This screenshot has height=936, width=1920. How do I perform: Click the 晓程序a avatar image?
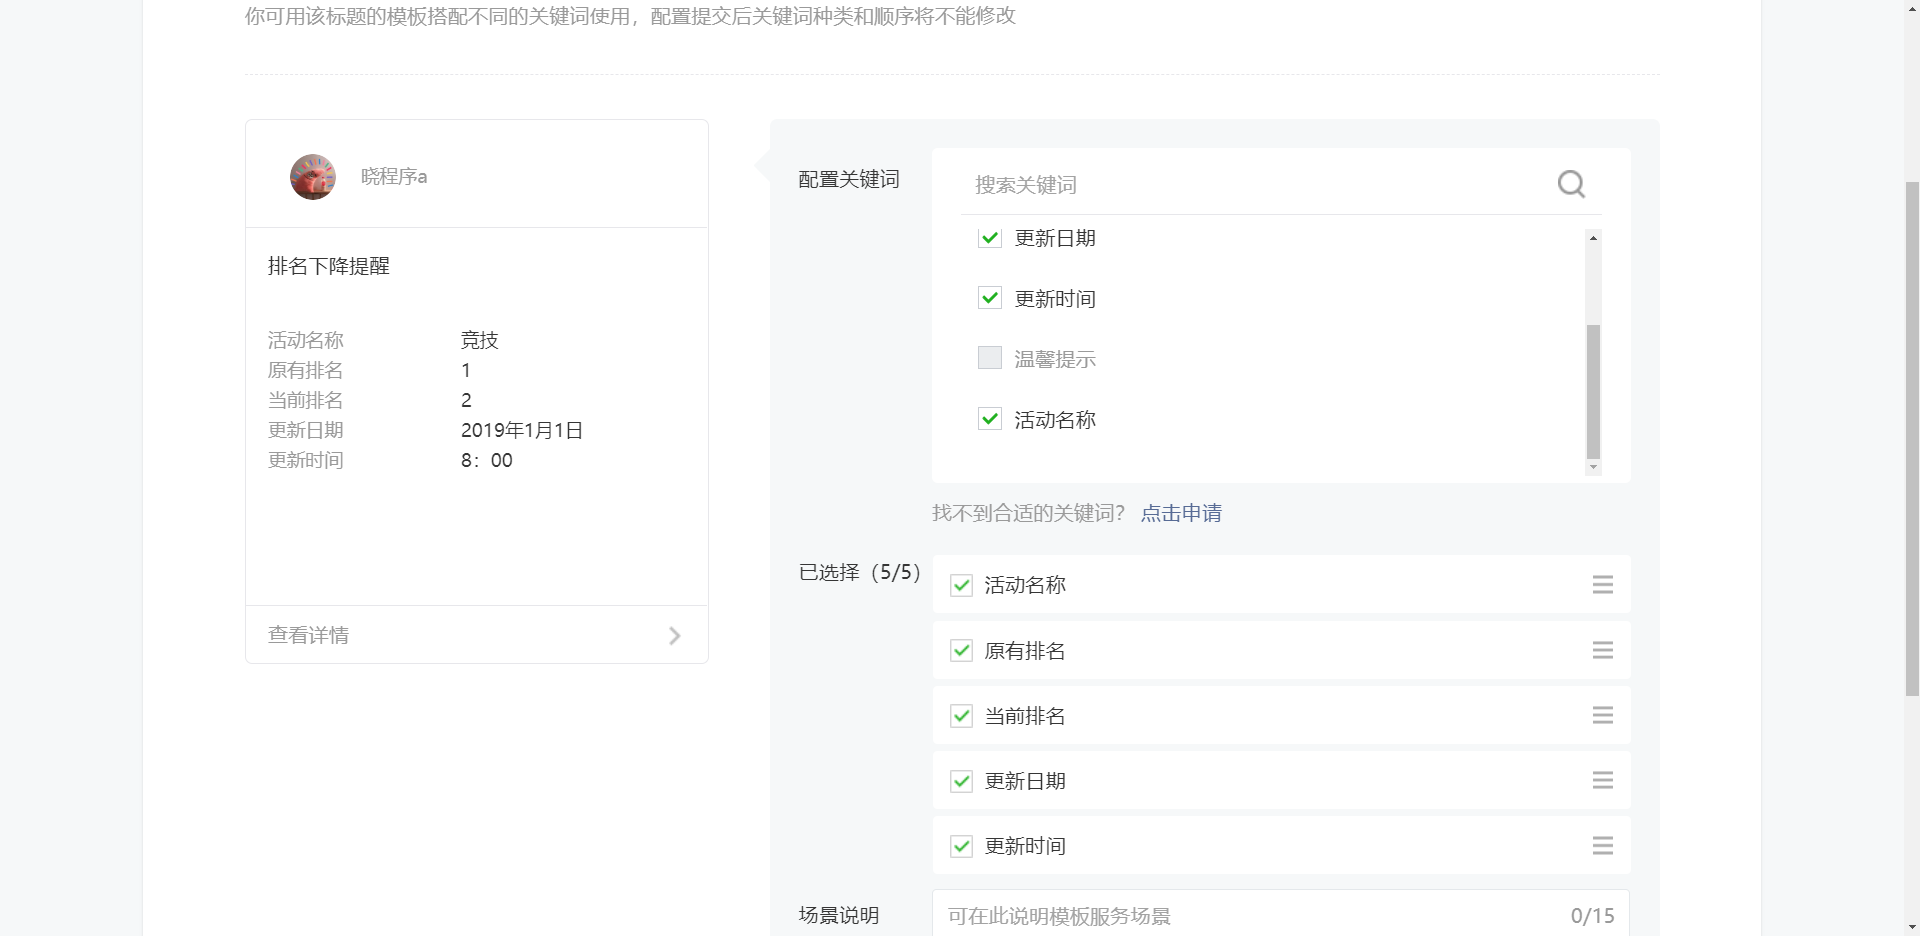click(313, 177)
